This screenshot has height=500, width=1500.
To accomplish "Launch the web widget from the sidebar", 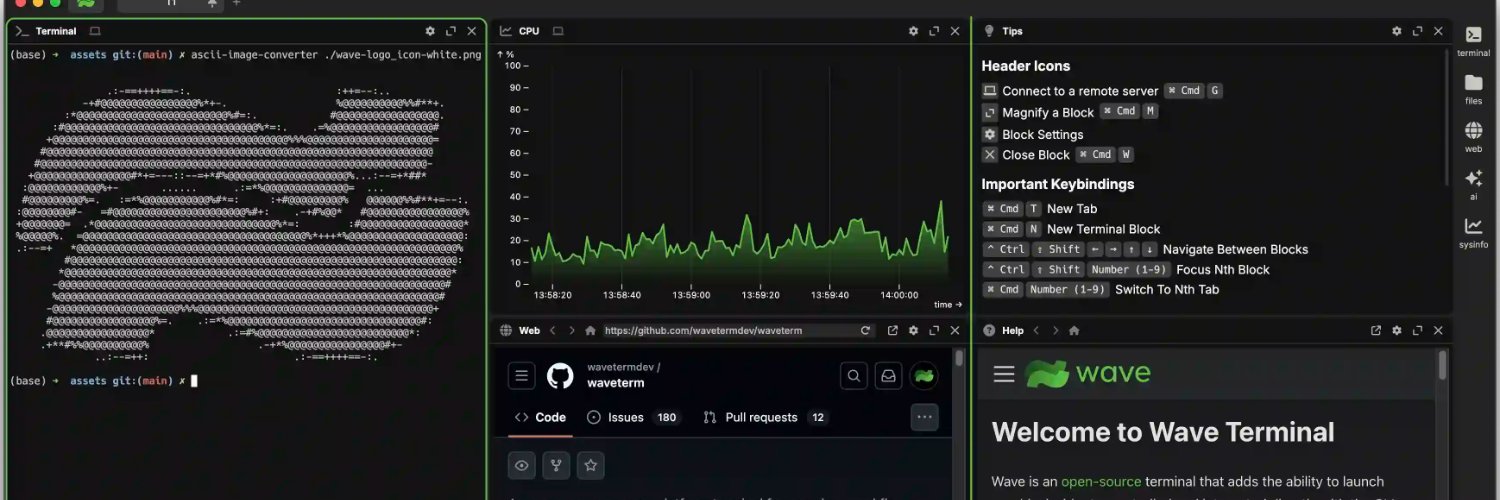I will click(x=1473, y=136).
